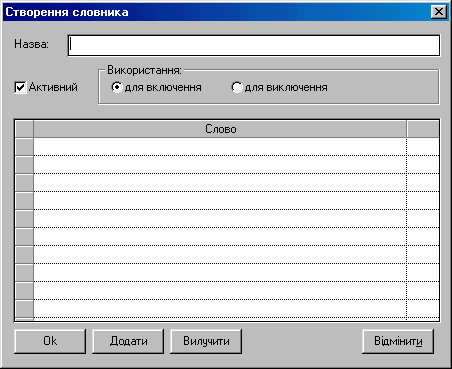Click the Назва text input field
The height and width of the screenshot is (369, 452).
click(254, 45)
